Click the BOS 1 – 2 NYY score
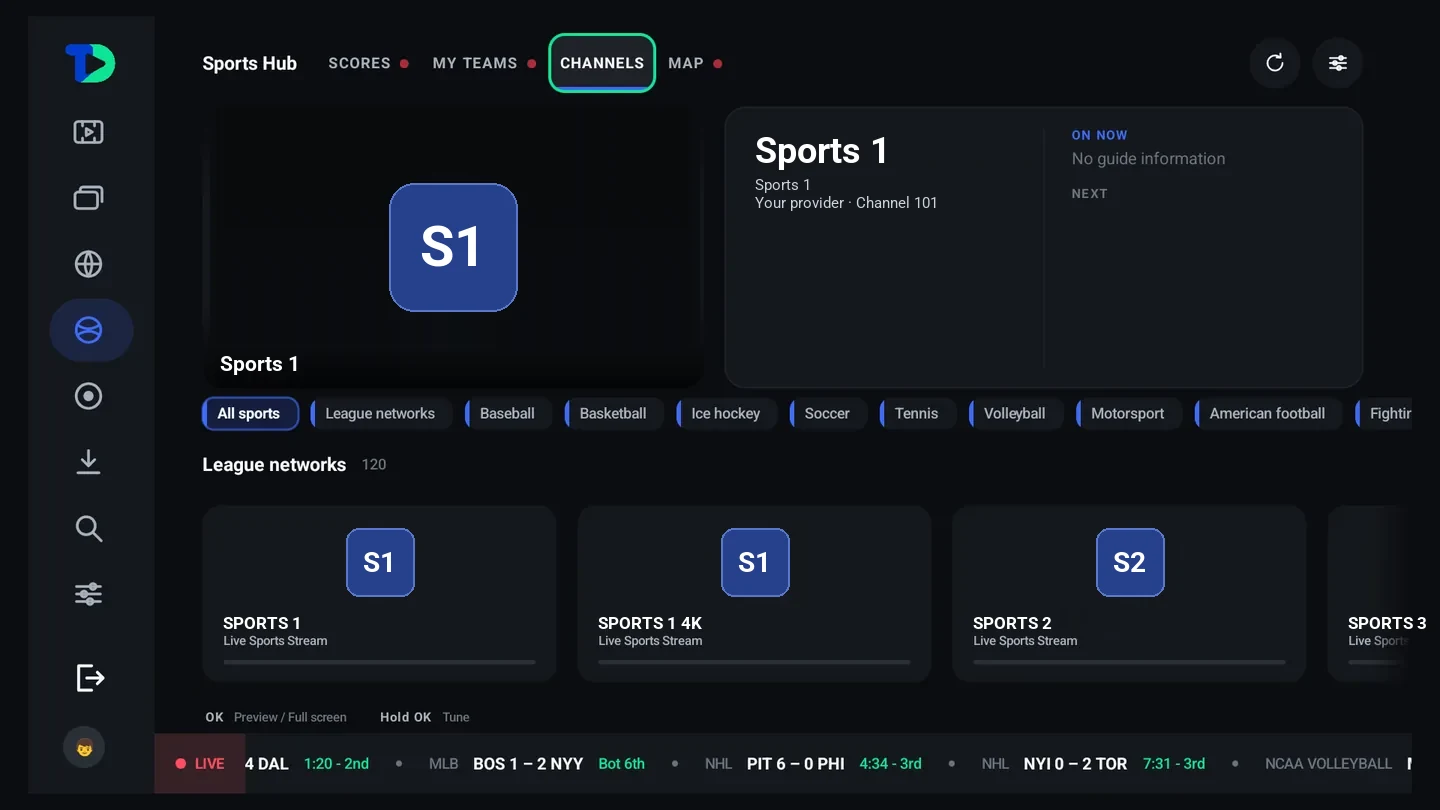 (528, 764)
